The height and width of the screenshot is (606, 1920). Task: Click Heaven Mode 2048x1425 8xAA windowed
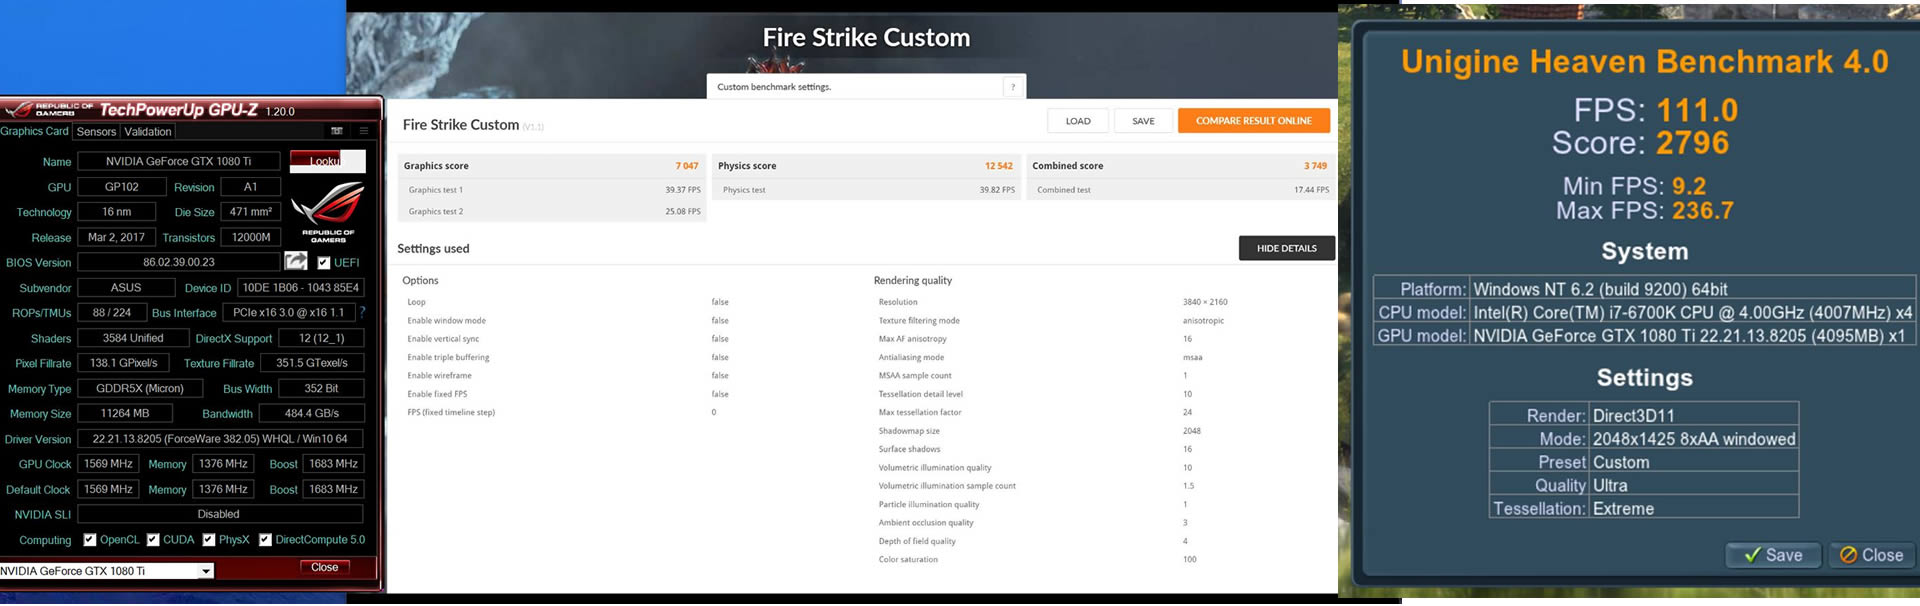point(1693,439)
